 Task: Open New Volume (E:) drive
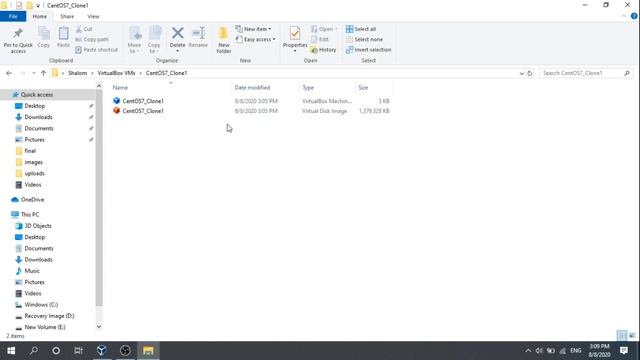click(44, 327)
